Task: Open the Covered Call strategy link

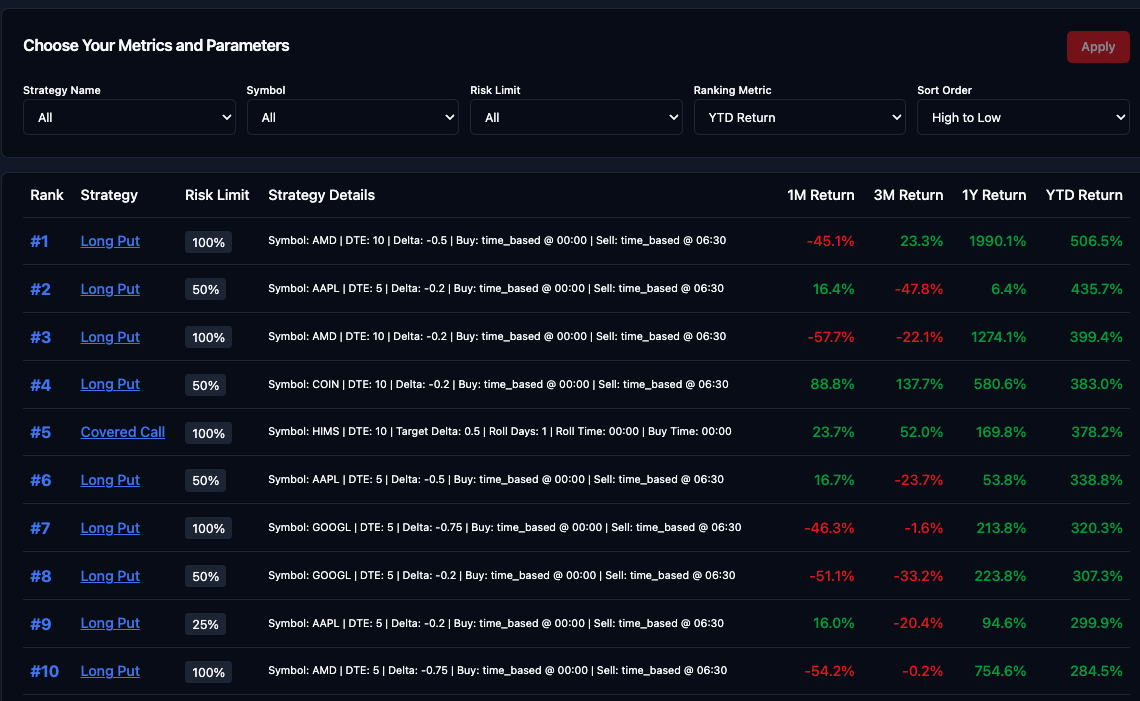Action: tap(122, 432)
